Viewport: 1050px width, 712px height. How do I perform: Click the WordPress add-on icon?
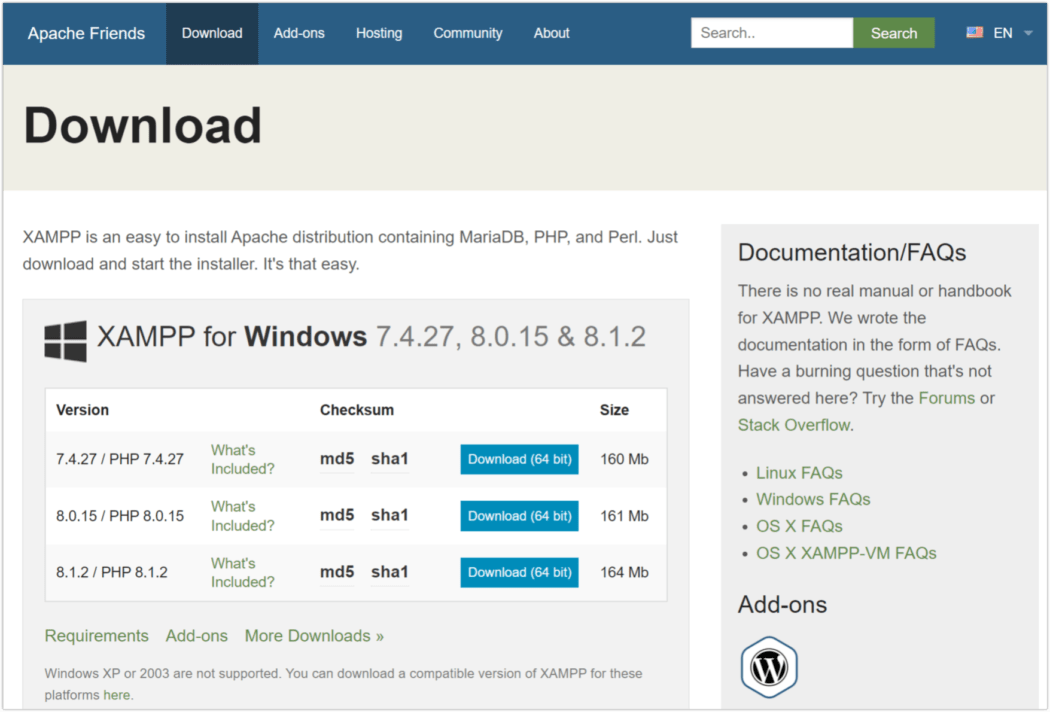(x=769, y=667)
